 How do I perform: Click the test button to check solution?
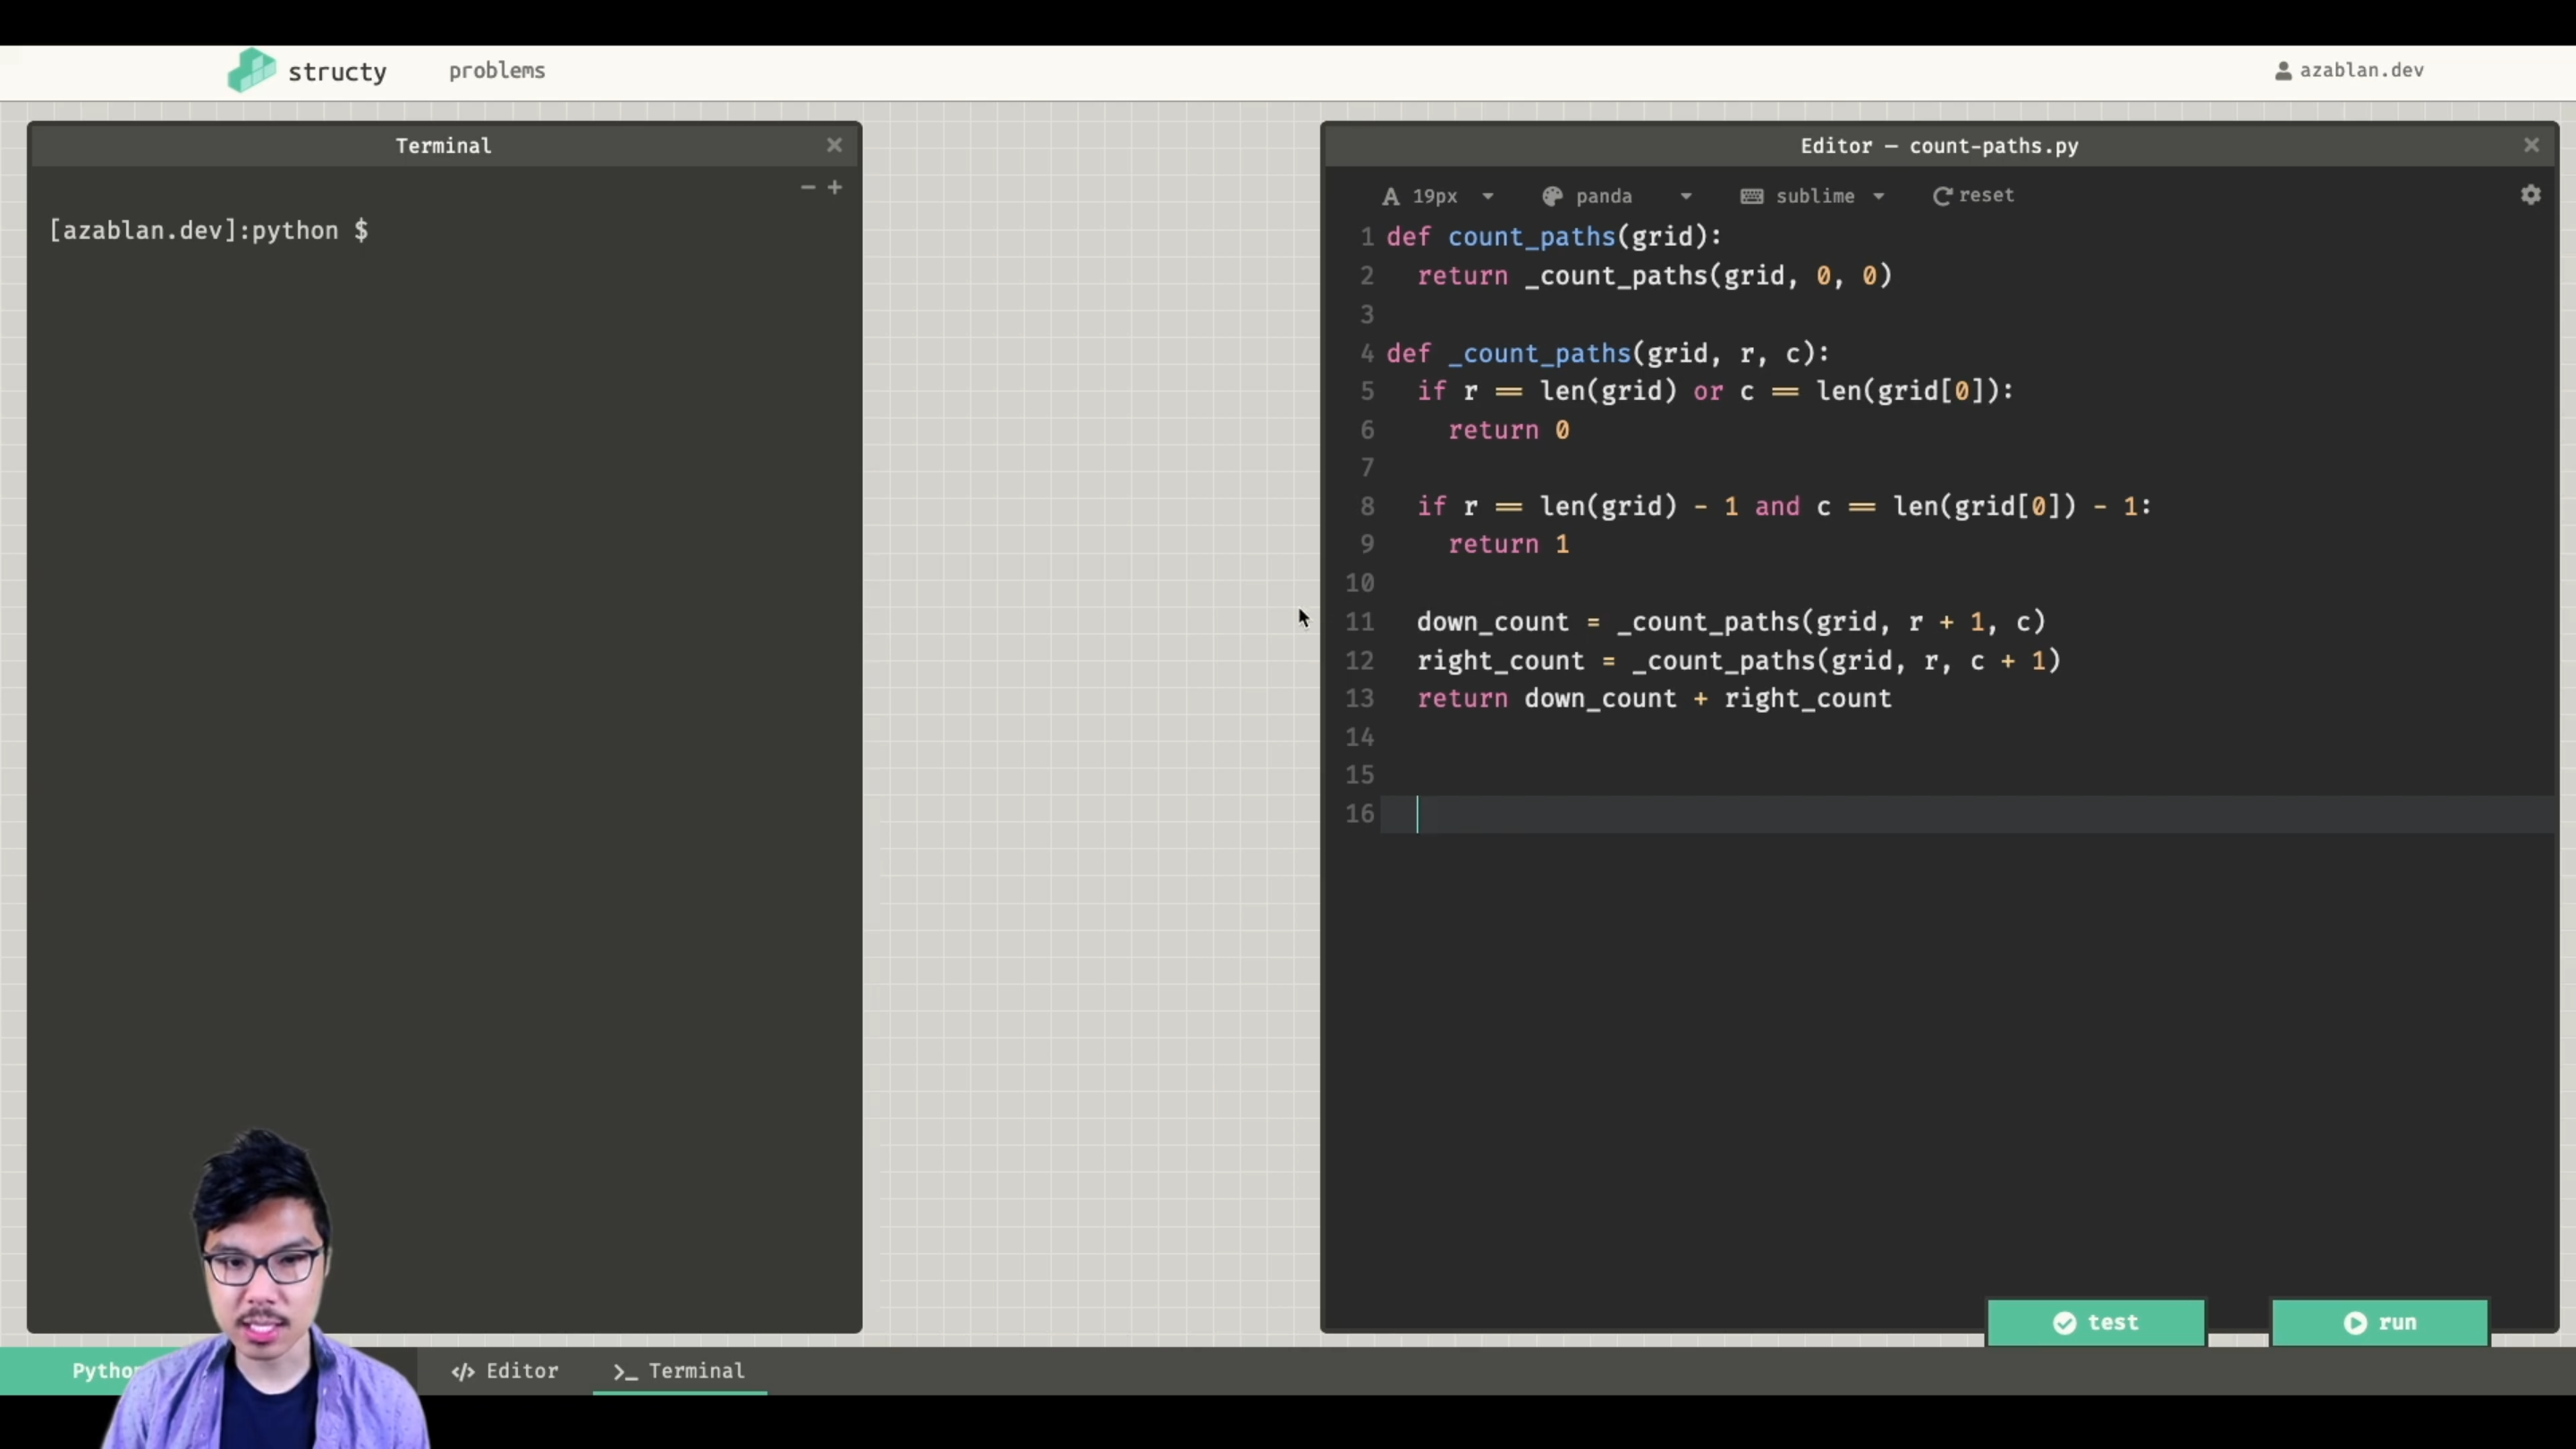coord(2095,1322)
